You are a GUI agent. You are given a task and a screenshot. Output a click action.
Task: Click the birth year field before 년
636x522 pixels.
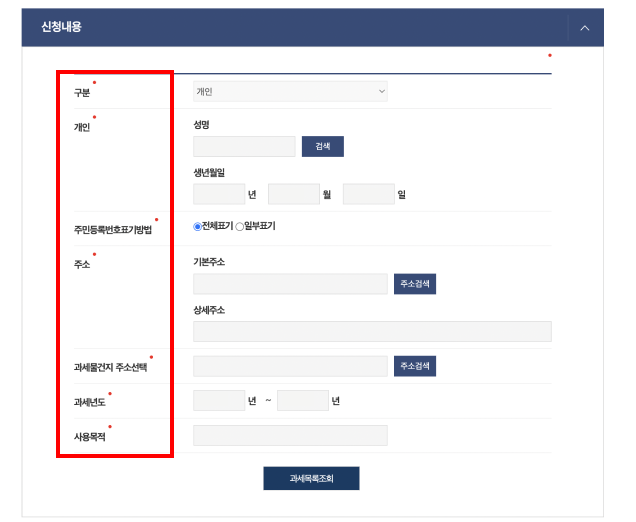point(219,194)
